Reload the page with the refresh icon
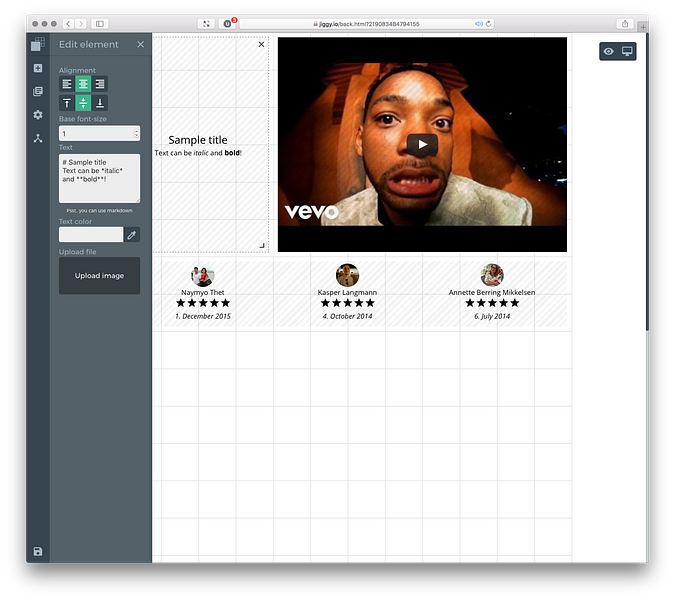 tap(488, 24)
